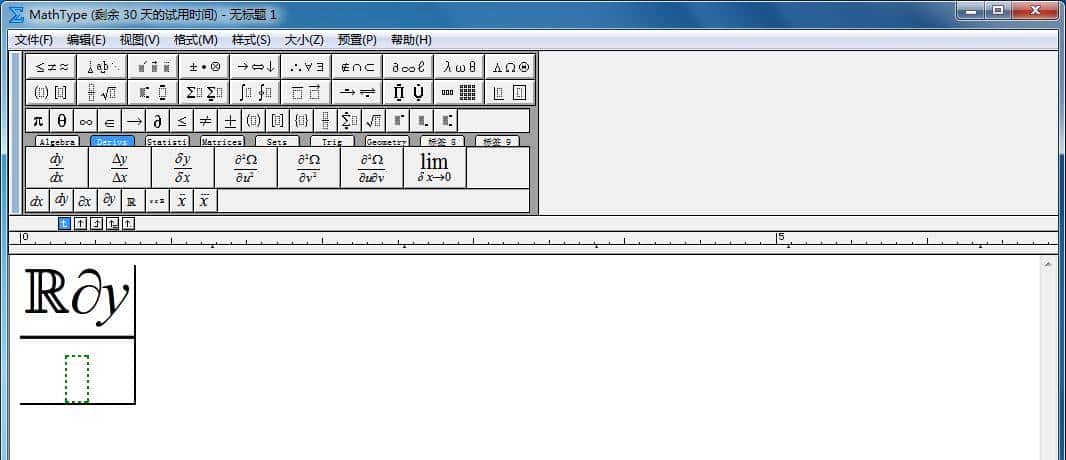Open the lowercase Greek letters palette
The height and width of the screenshot is (460, 1066).
[x=459, y=67]
